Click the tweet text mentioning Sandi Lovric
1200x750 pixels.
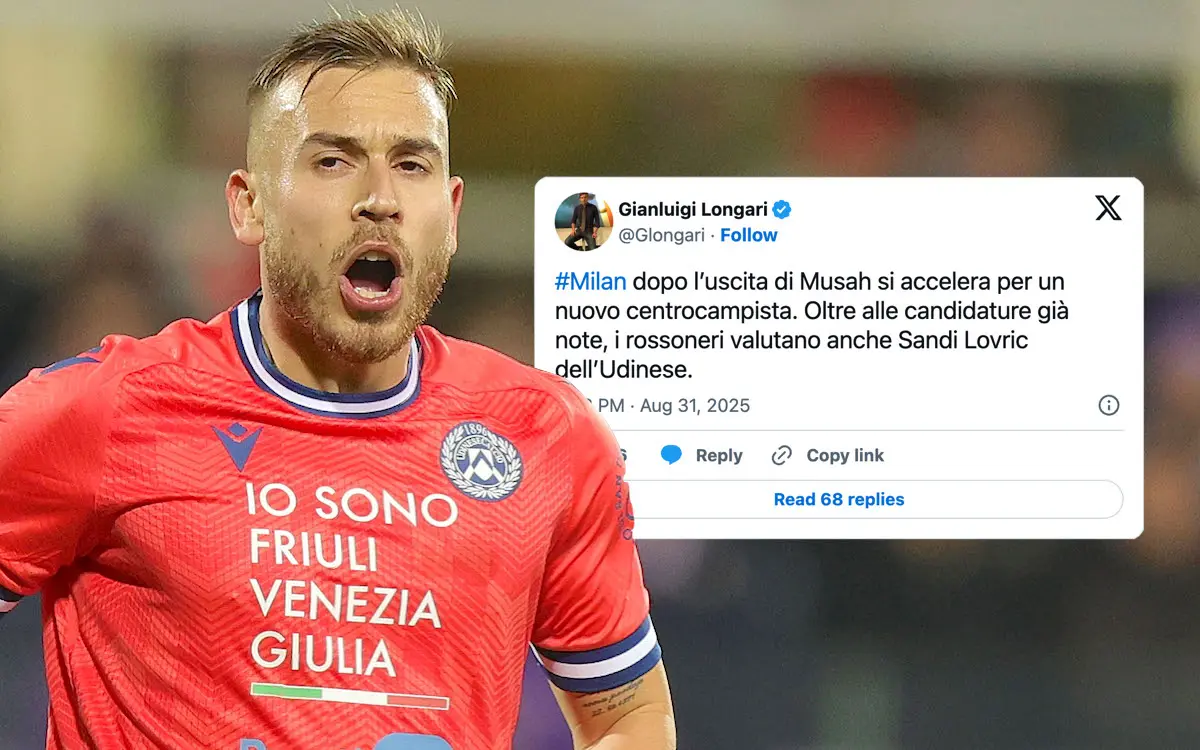[811, 325]
